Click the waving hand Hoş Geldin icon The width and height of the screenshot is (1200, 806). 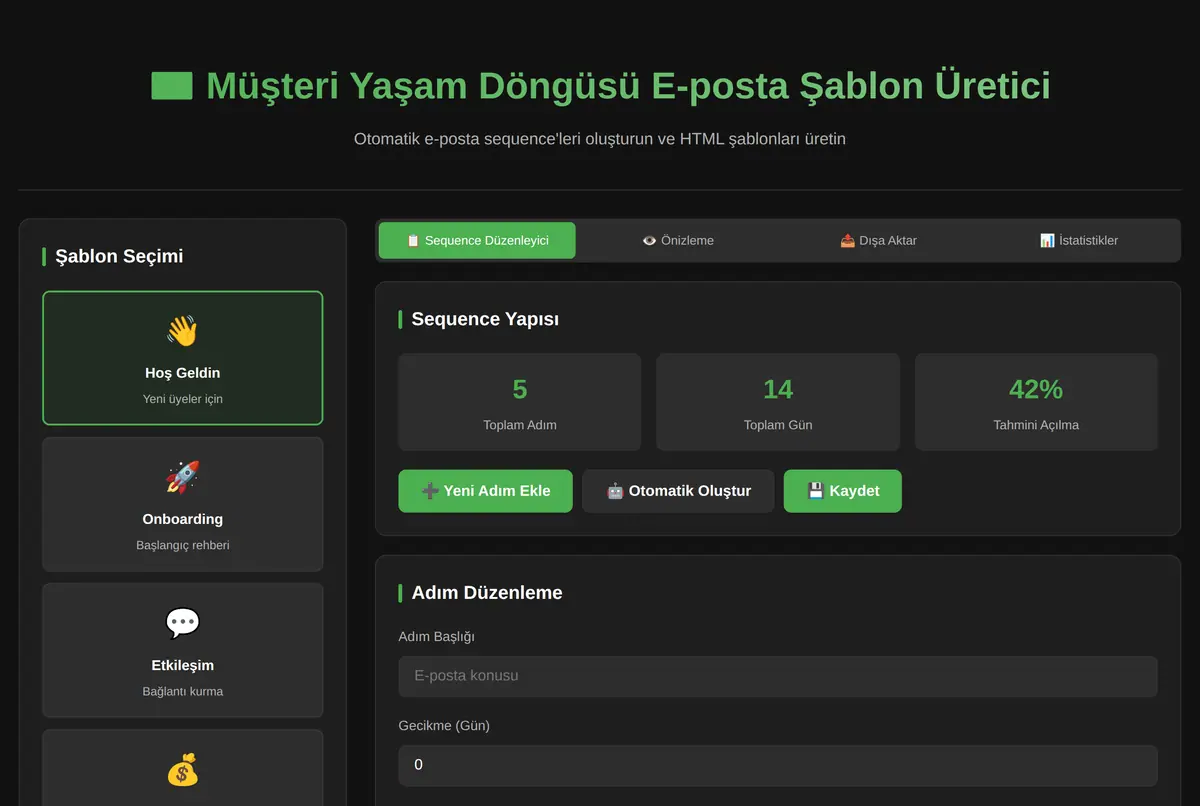point(182,331)
